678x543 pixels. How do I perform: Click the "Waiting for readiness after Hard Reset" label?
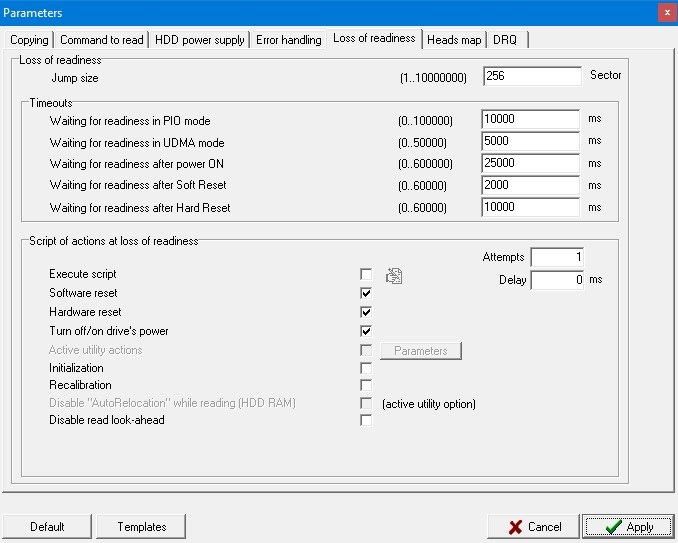click(140, 208)
